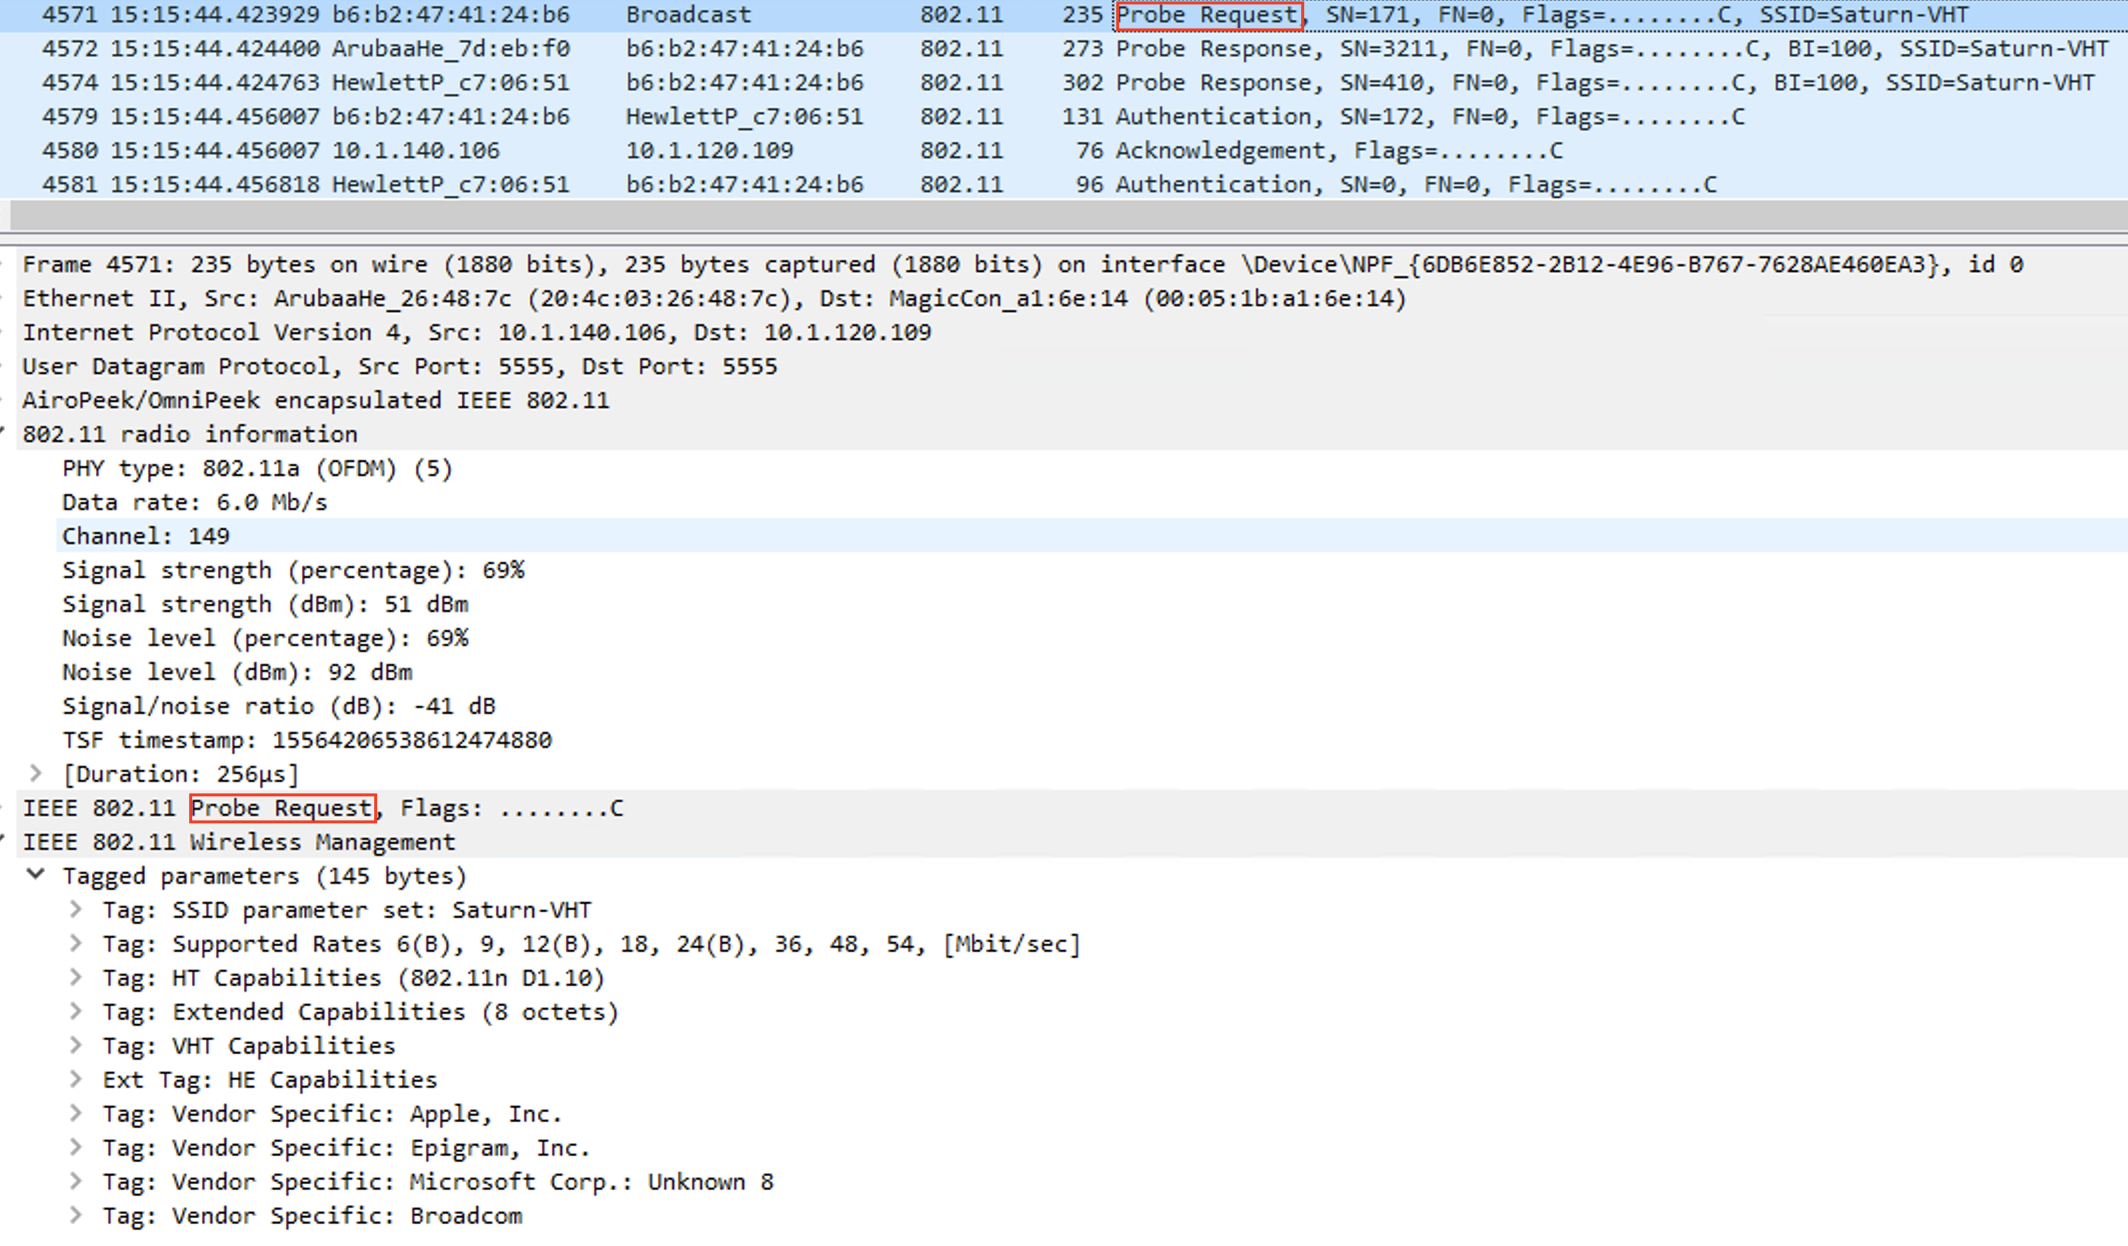Expand the SSID parameter set tag
The height and width of the screenshot is (1246, 2128).
pos(75,910)
